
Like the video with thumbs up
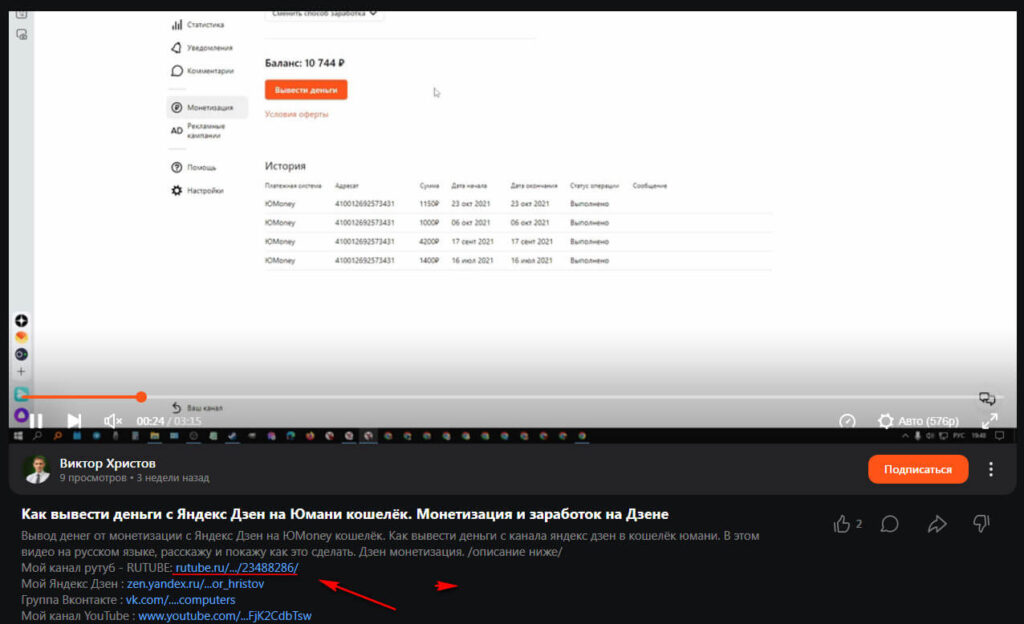(x=842, y=523)
